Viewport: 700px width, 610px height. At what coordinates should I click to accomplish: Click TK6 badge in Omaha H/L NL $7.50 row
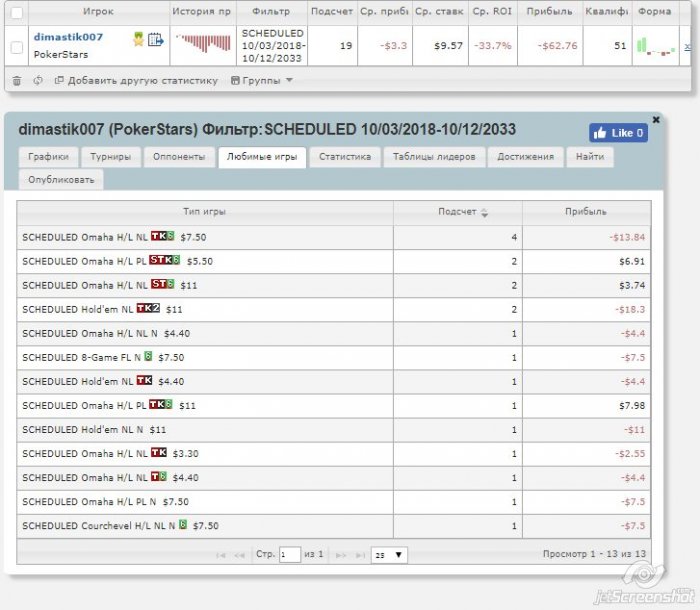[162, 236]
